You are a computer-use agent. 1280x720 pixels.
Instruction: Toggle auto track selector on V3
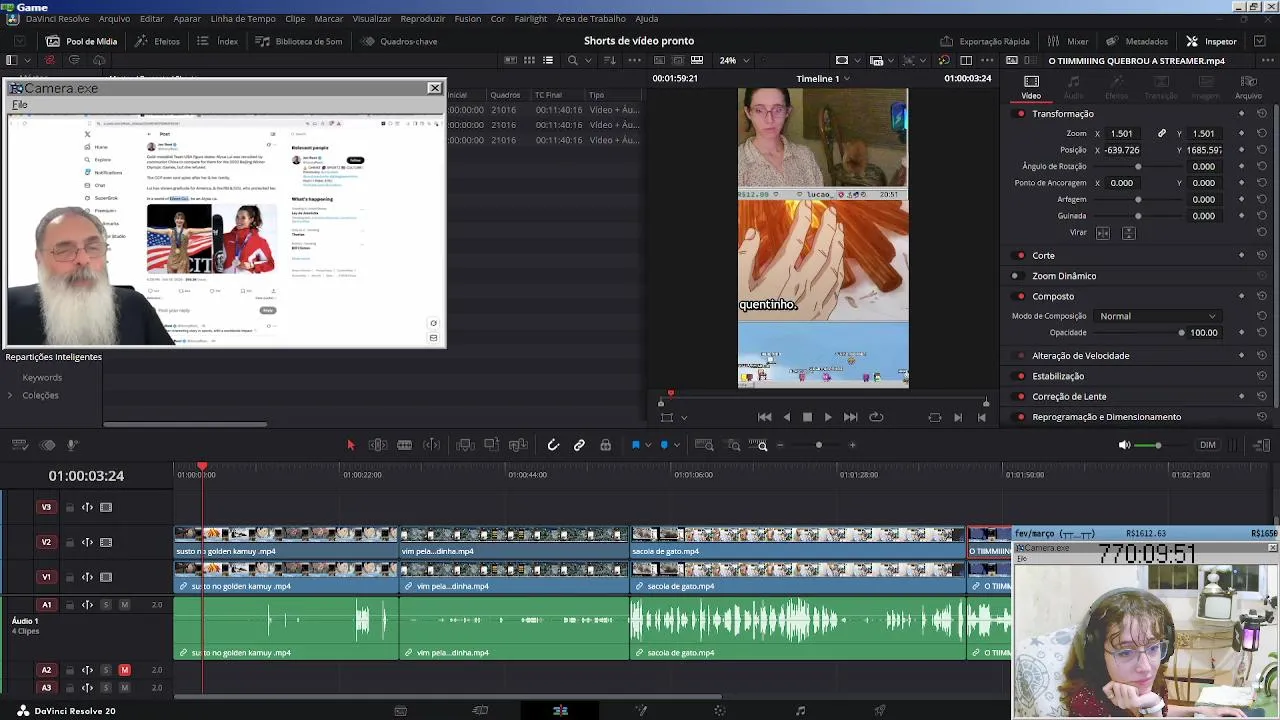[87, 507]
